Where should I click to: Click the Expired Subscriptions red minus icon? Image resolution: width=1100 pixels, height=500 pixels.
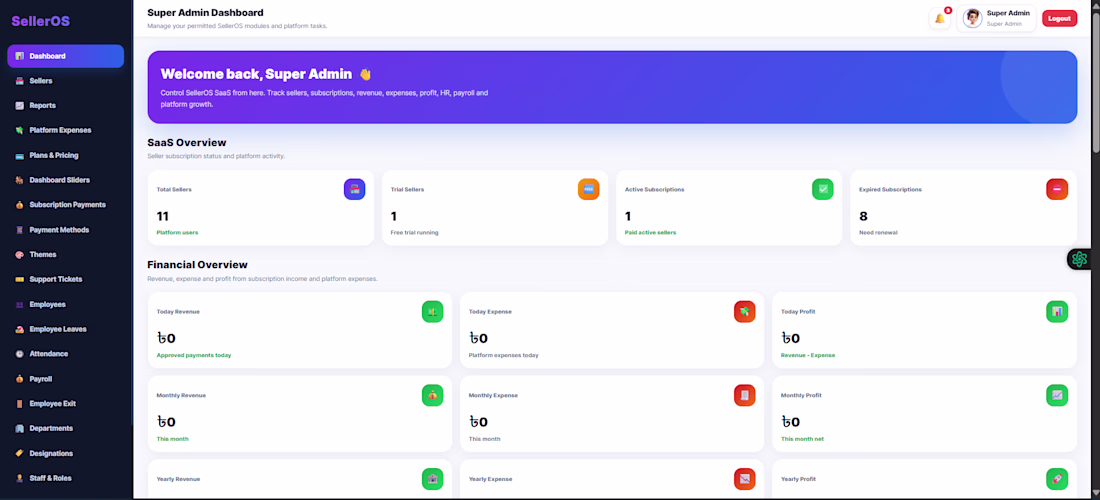1057,189
